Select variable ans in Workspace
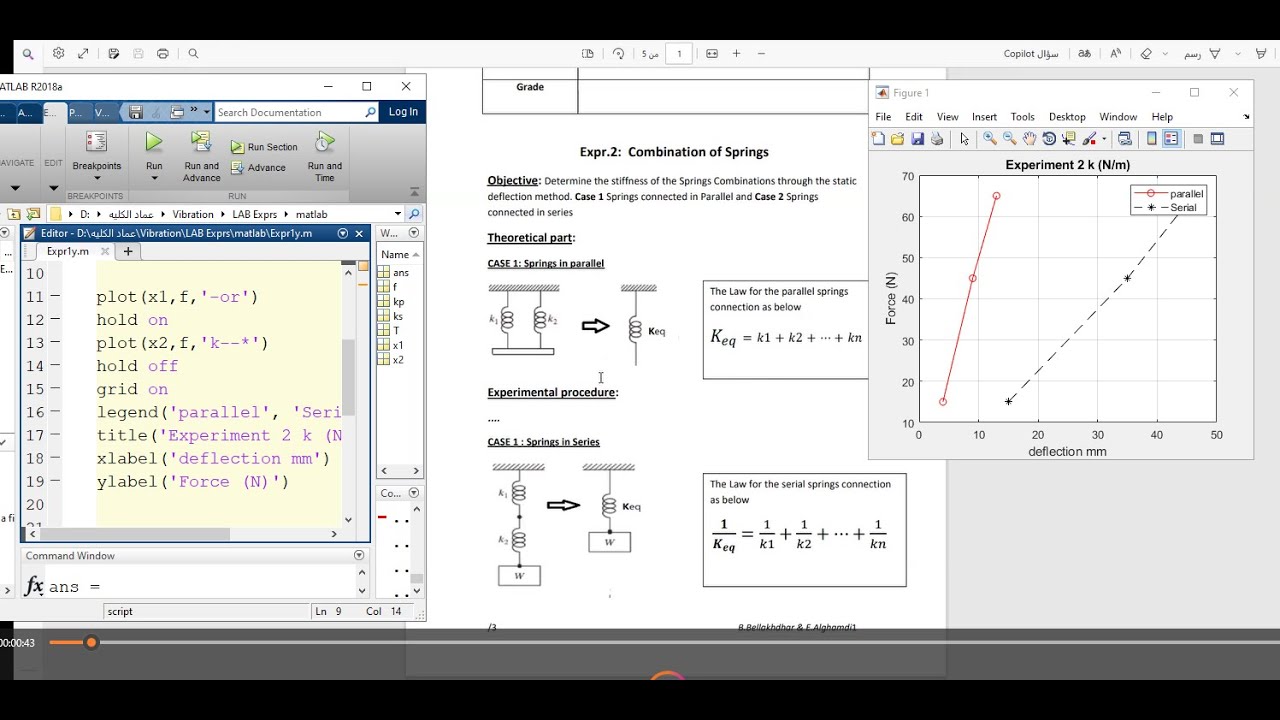This screenshot has height=720, width=1280. (400, 272)
